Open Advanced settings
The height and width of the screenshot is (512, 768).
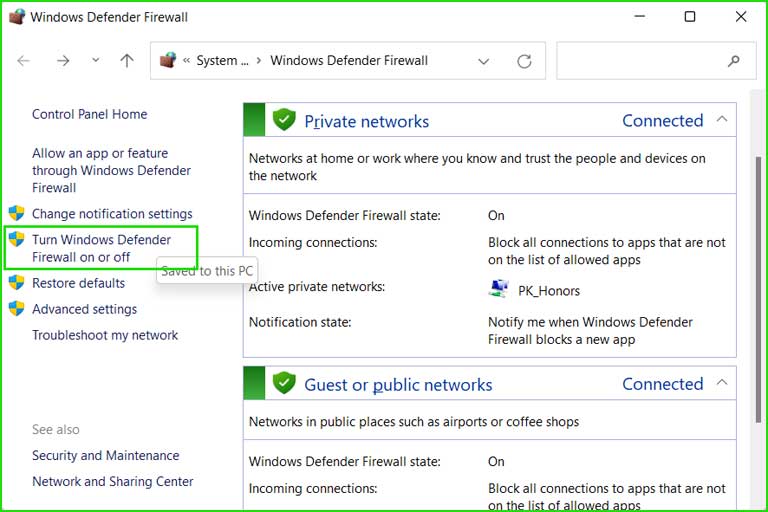tap(84, 309)
